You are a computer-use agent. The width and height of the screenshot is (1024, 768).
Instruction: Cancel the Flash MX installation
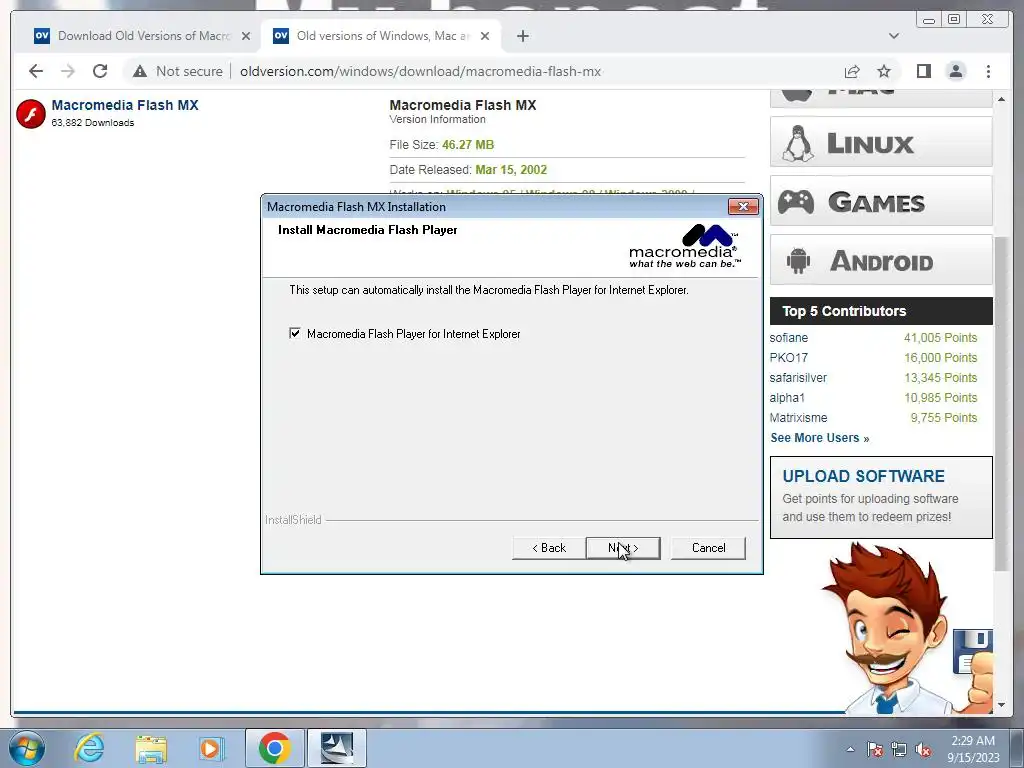(x=708, y=548)
